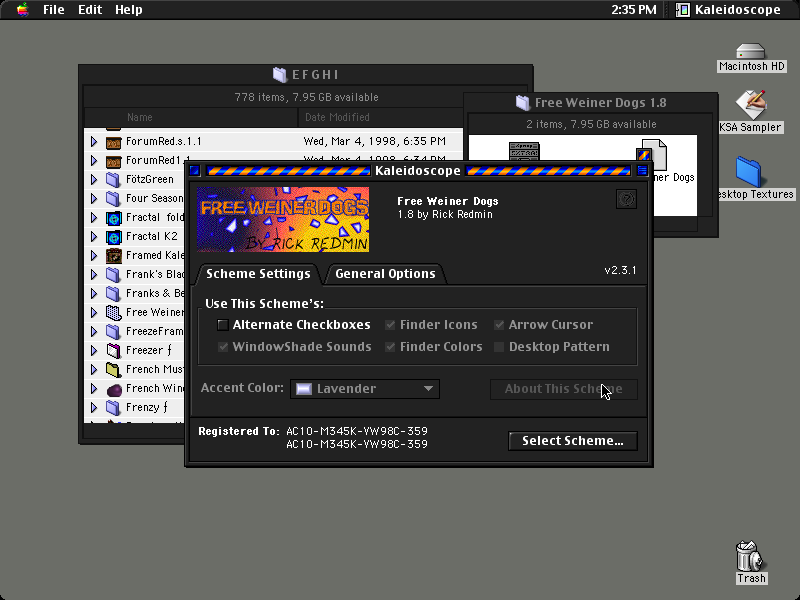
Task: Select the FötzGreen folder icon
Action: tap(113, 180)
